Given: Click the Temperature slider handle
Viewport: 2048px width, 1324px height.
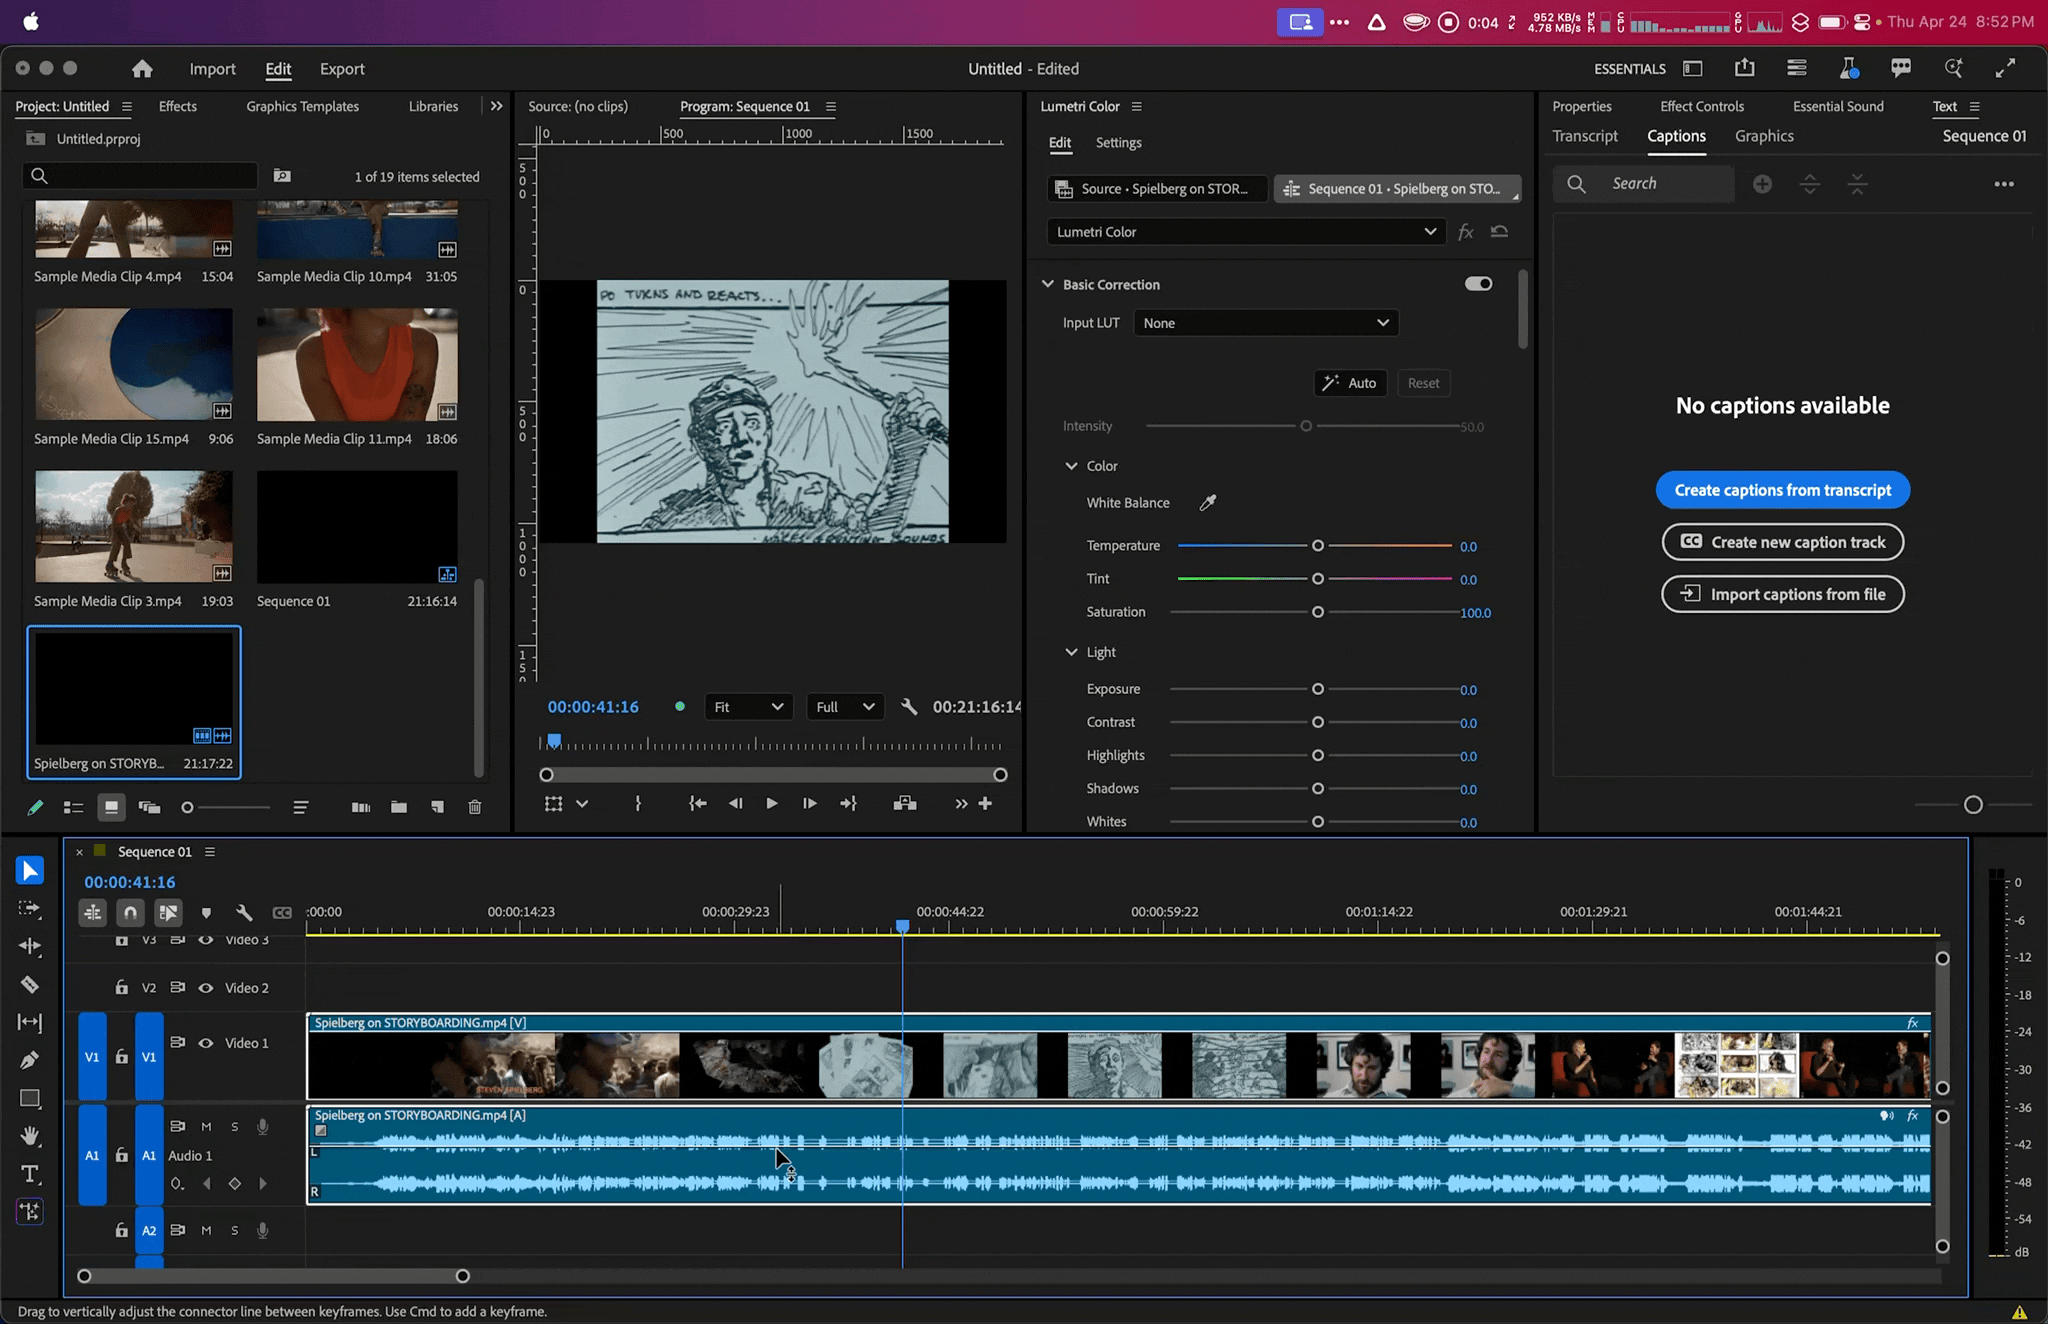Looking at the screenshot, I should [x=1318, y=546].
